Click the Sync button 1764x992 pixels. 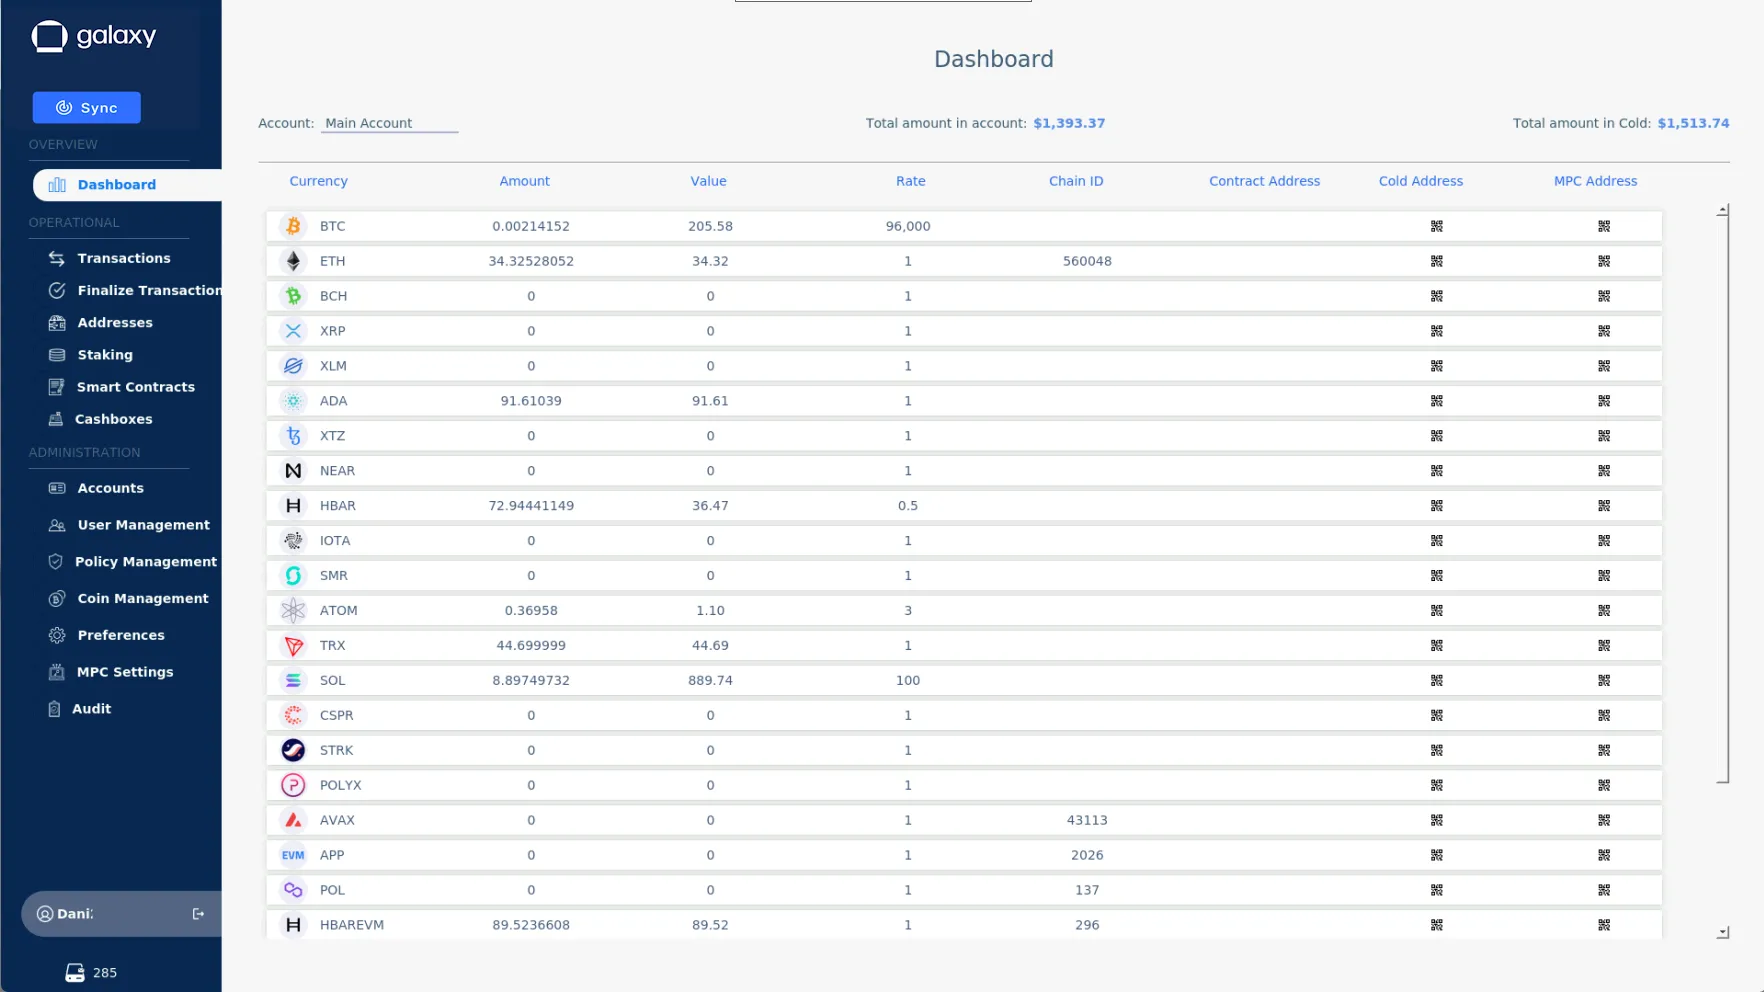tap(86, 108)
